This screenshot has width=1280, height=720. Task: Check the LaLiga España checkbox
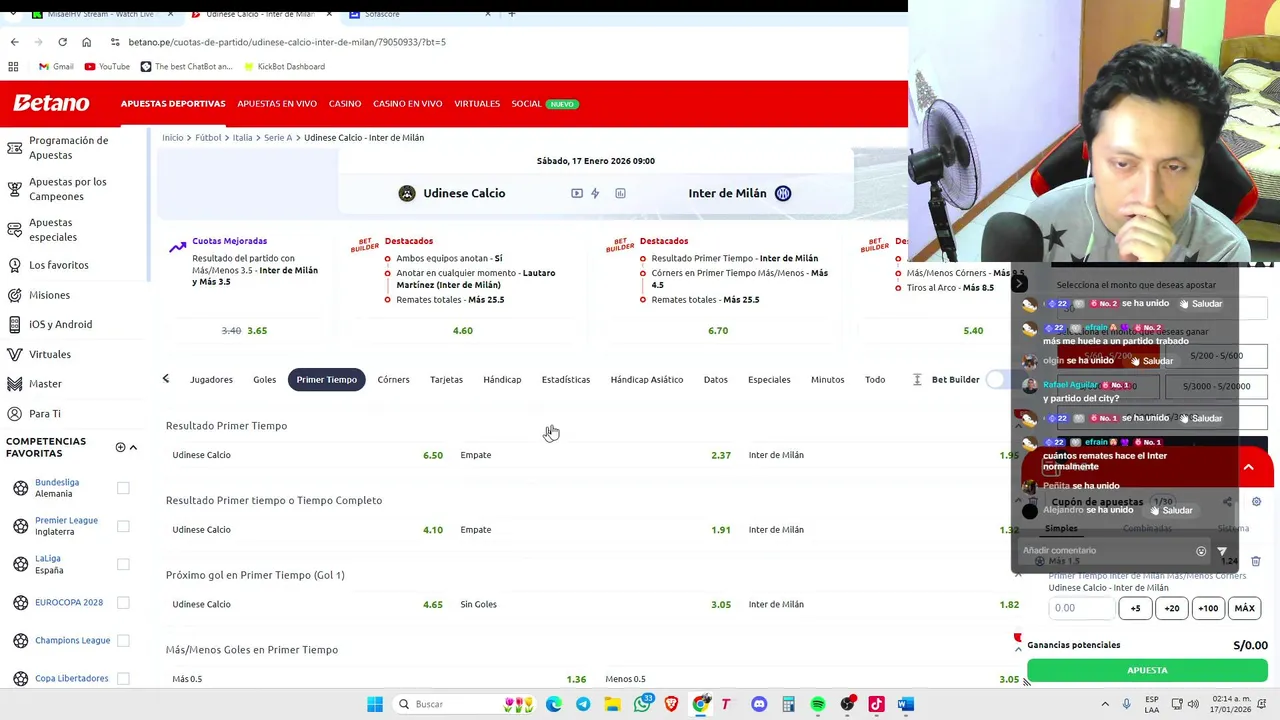[123, 564]
